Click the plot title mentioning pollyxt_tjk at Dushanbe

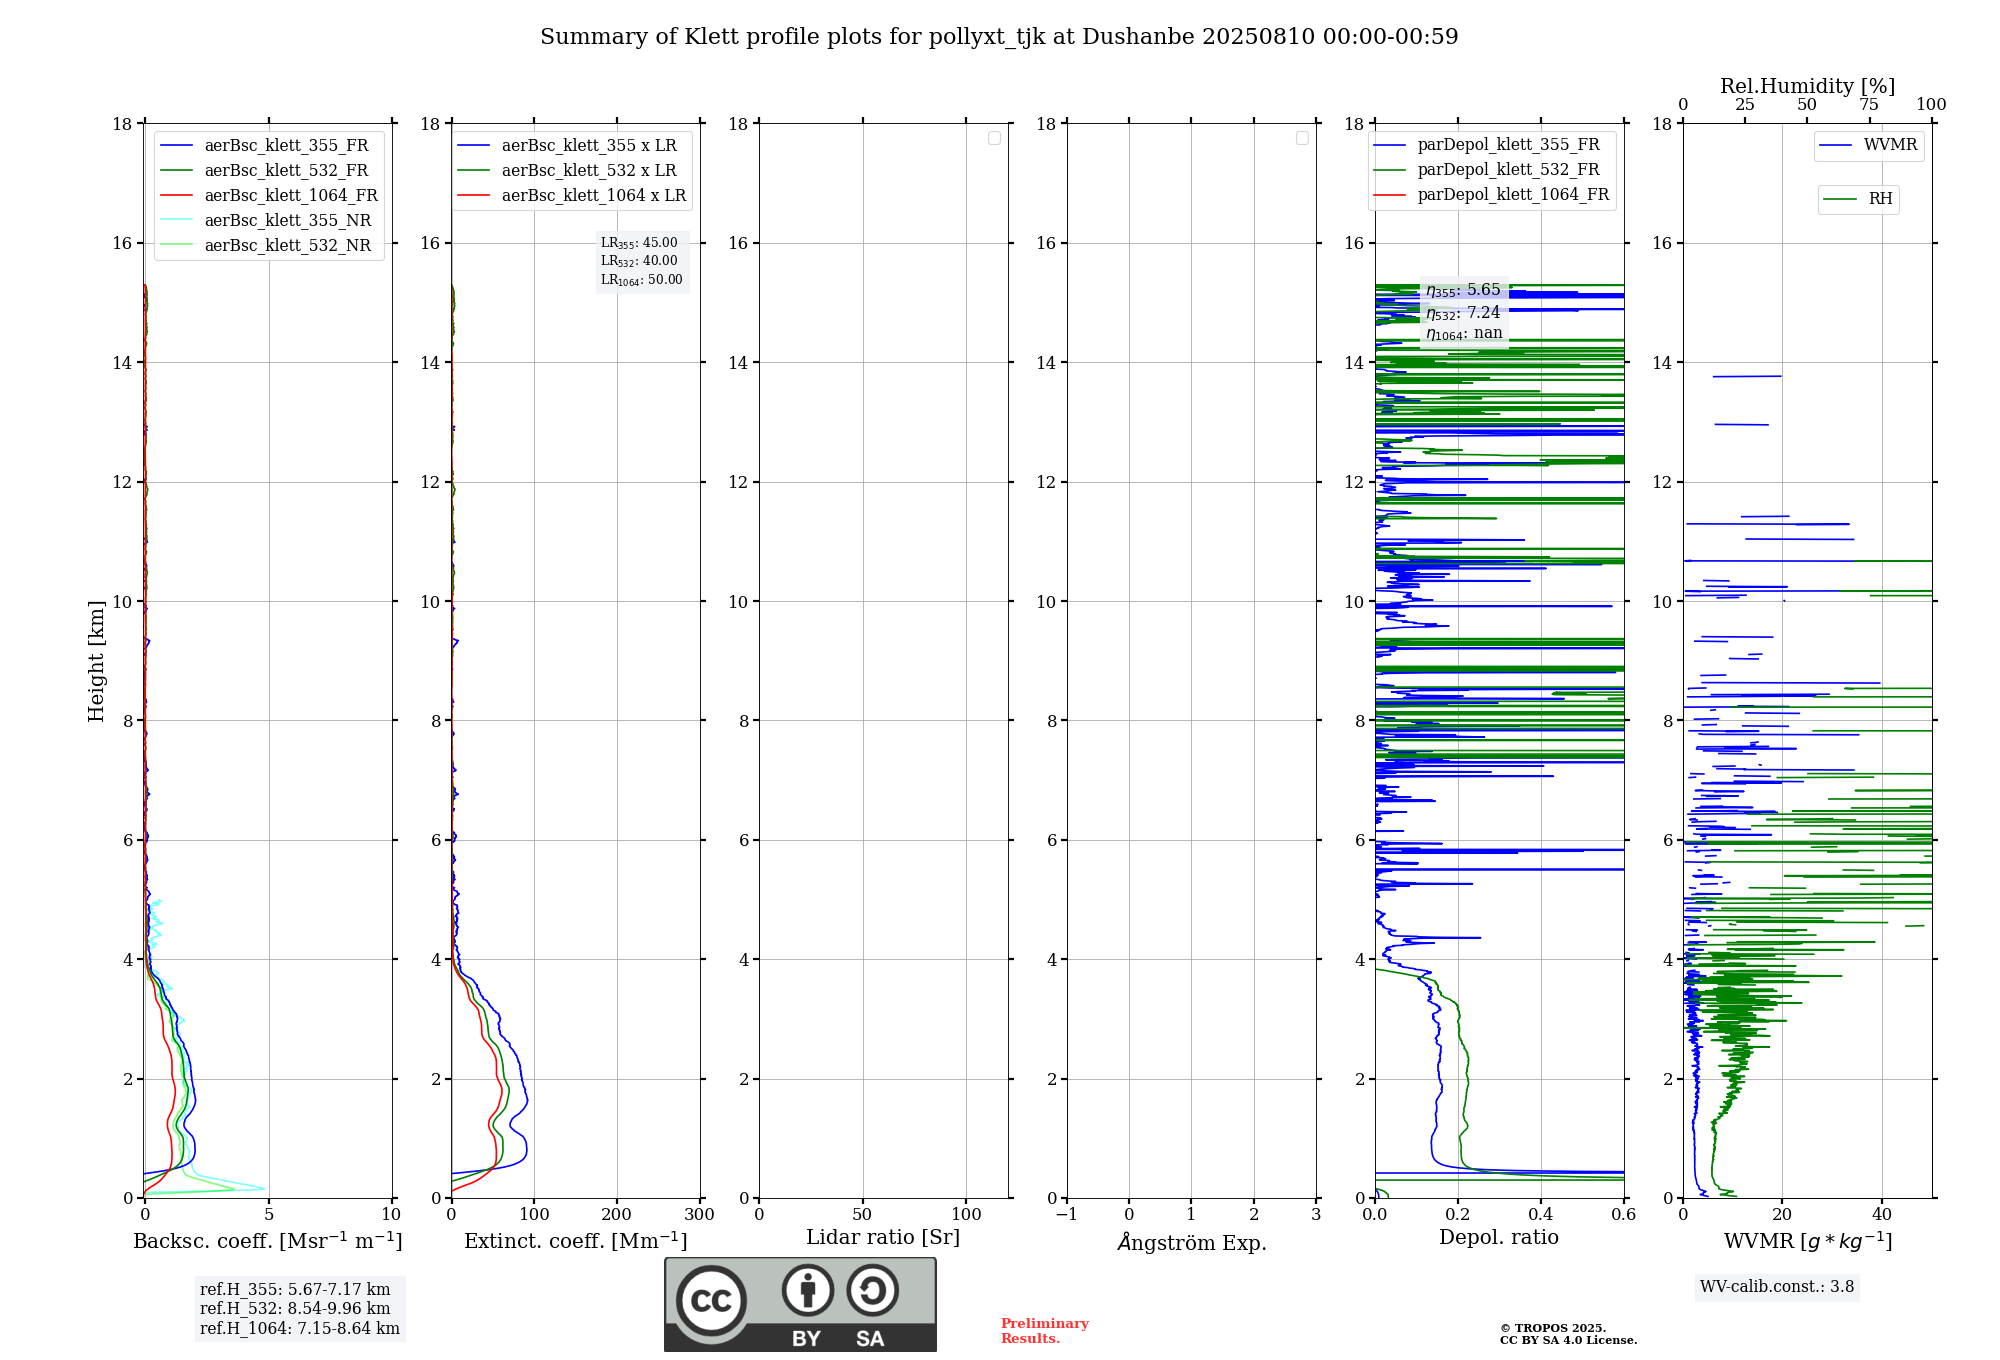coord(999,37)
